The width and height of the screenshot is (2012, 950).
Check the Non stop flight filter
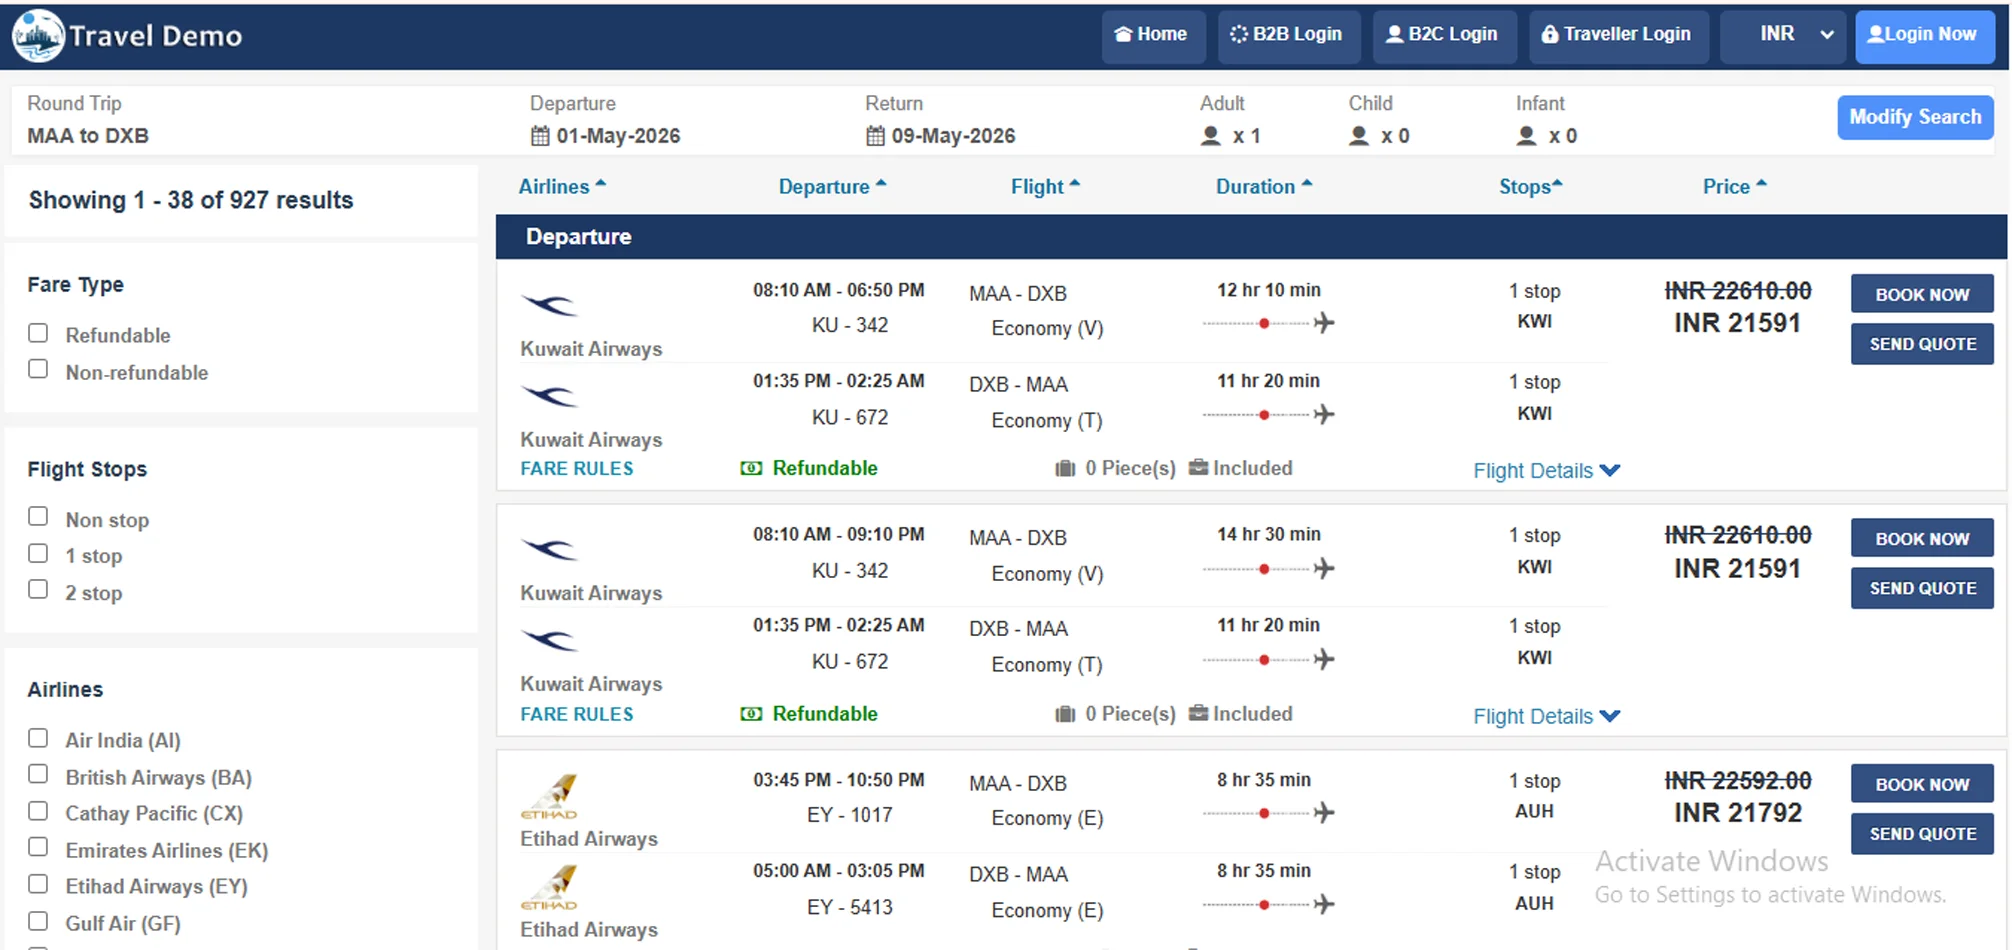point(37,516)
